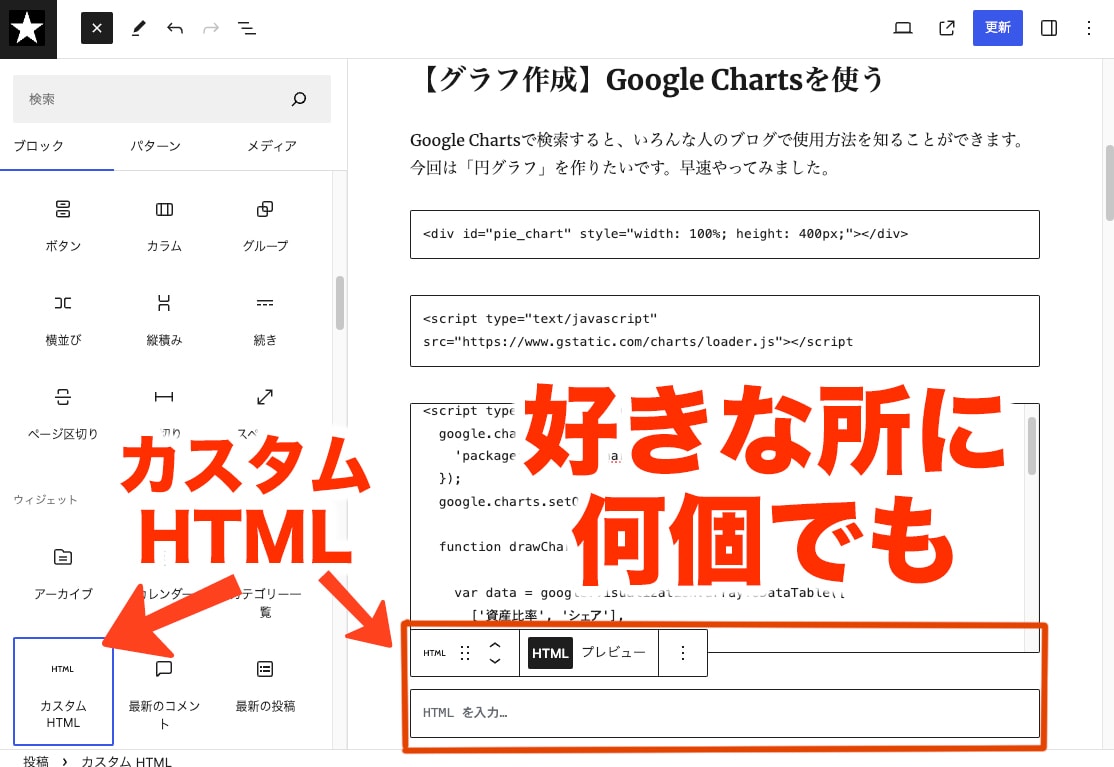
Task: Open the block options three-dot menu
Action: [683, 652]
